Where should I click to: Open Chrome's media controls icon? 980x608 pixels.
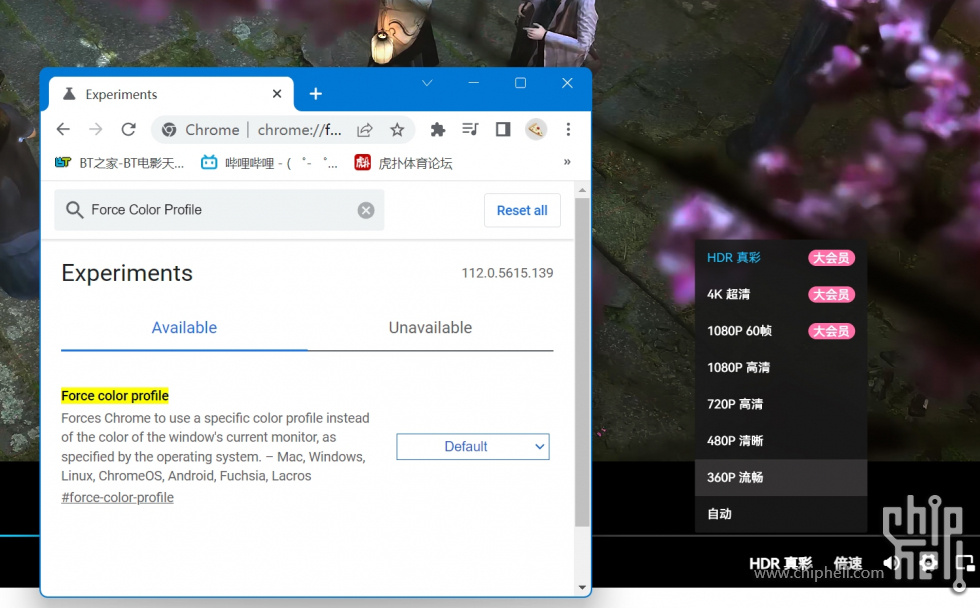470,129
